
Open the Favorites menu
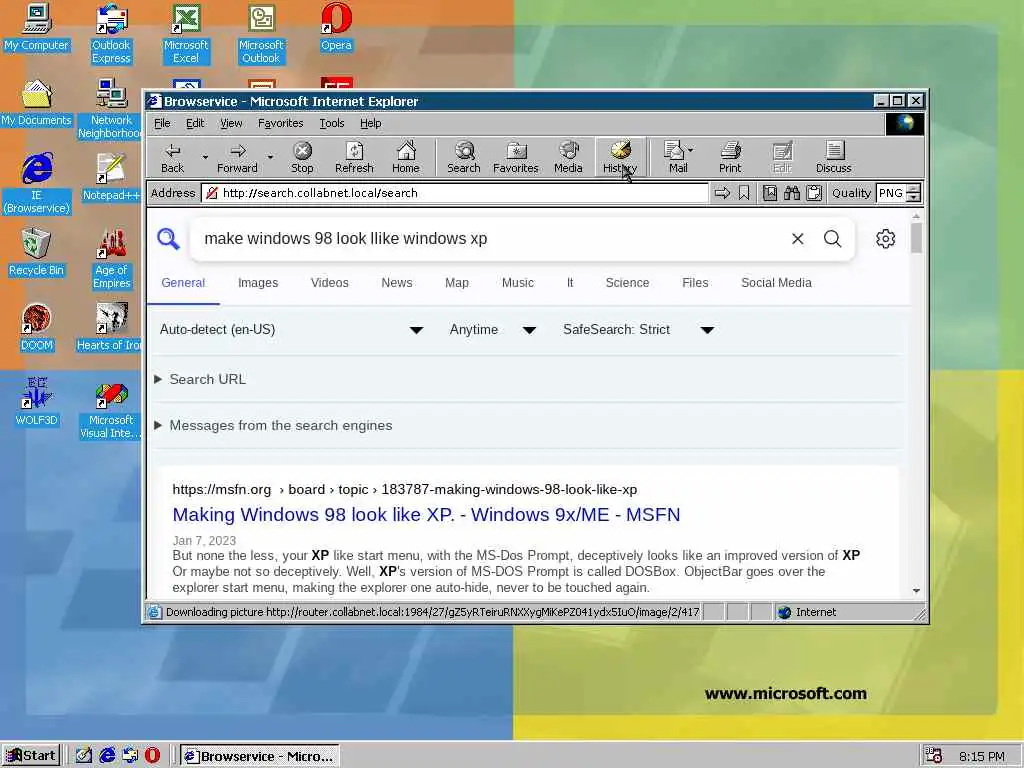(x=280, y=123)
